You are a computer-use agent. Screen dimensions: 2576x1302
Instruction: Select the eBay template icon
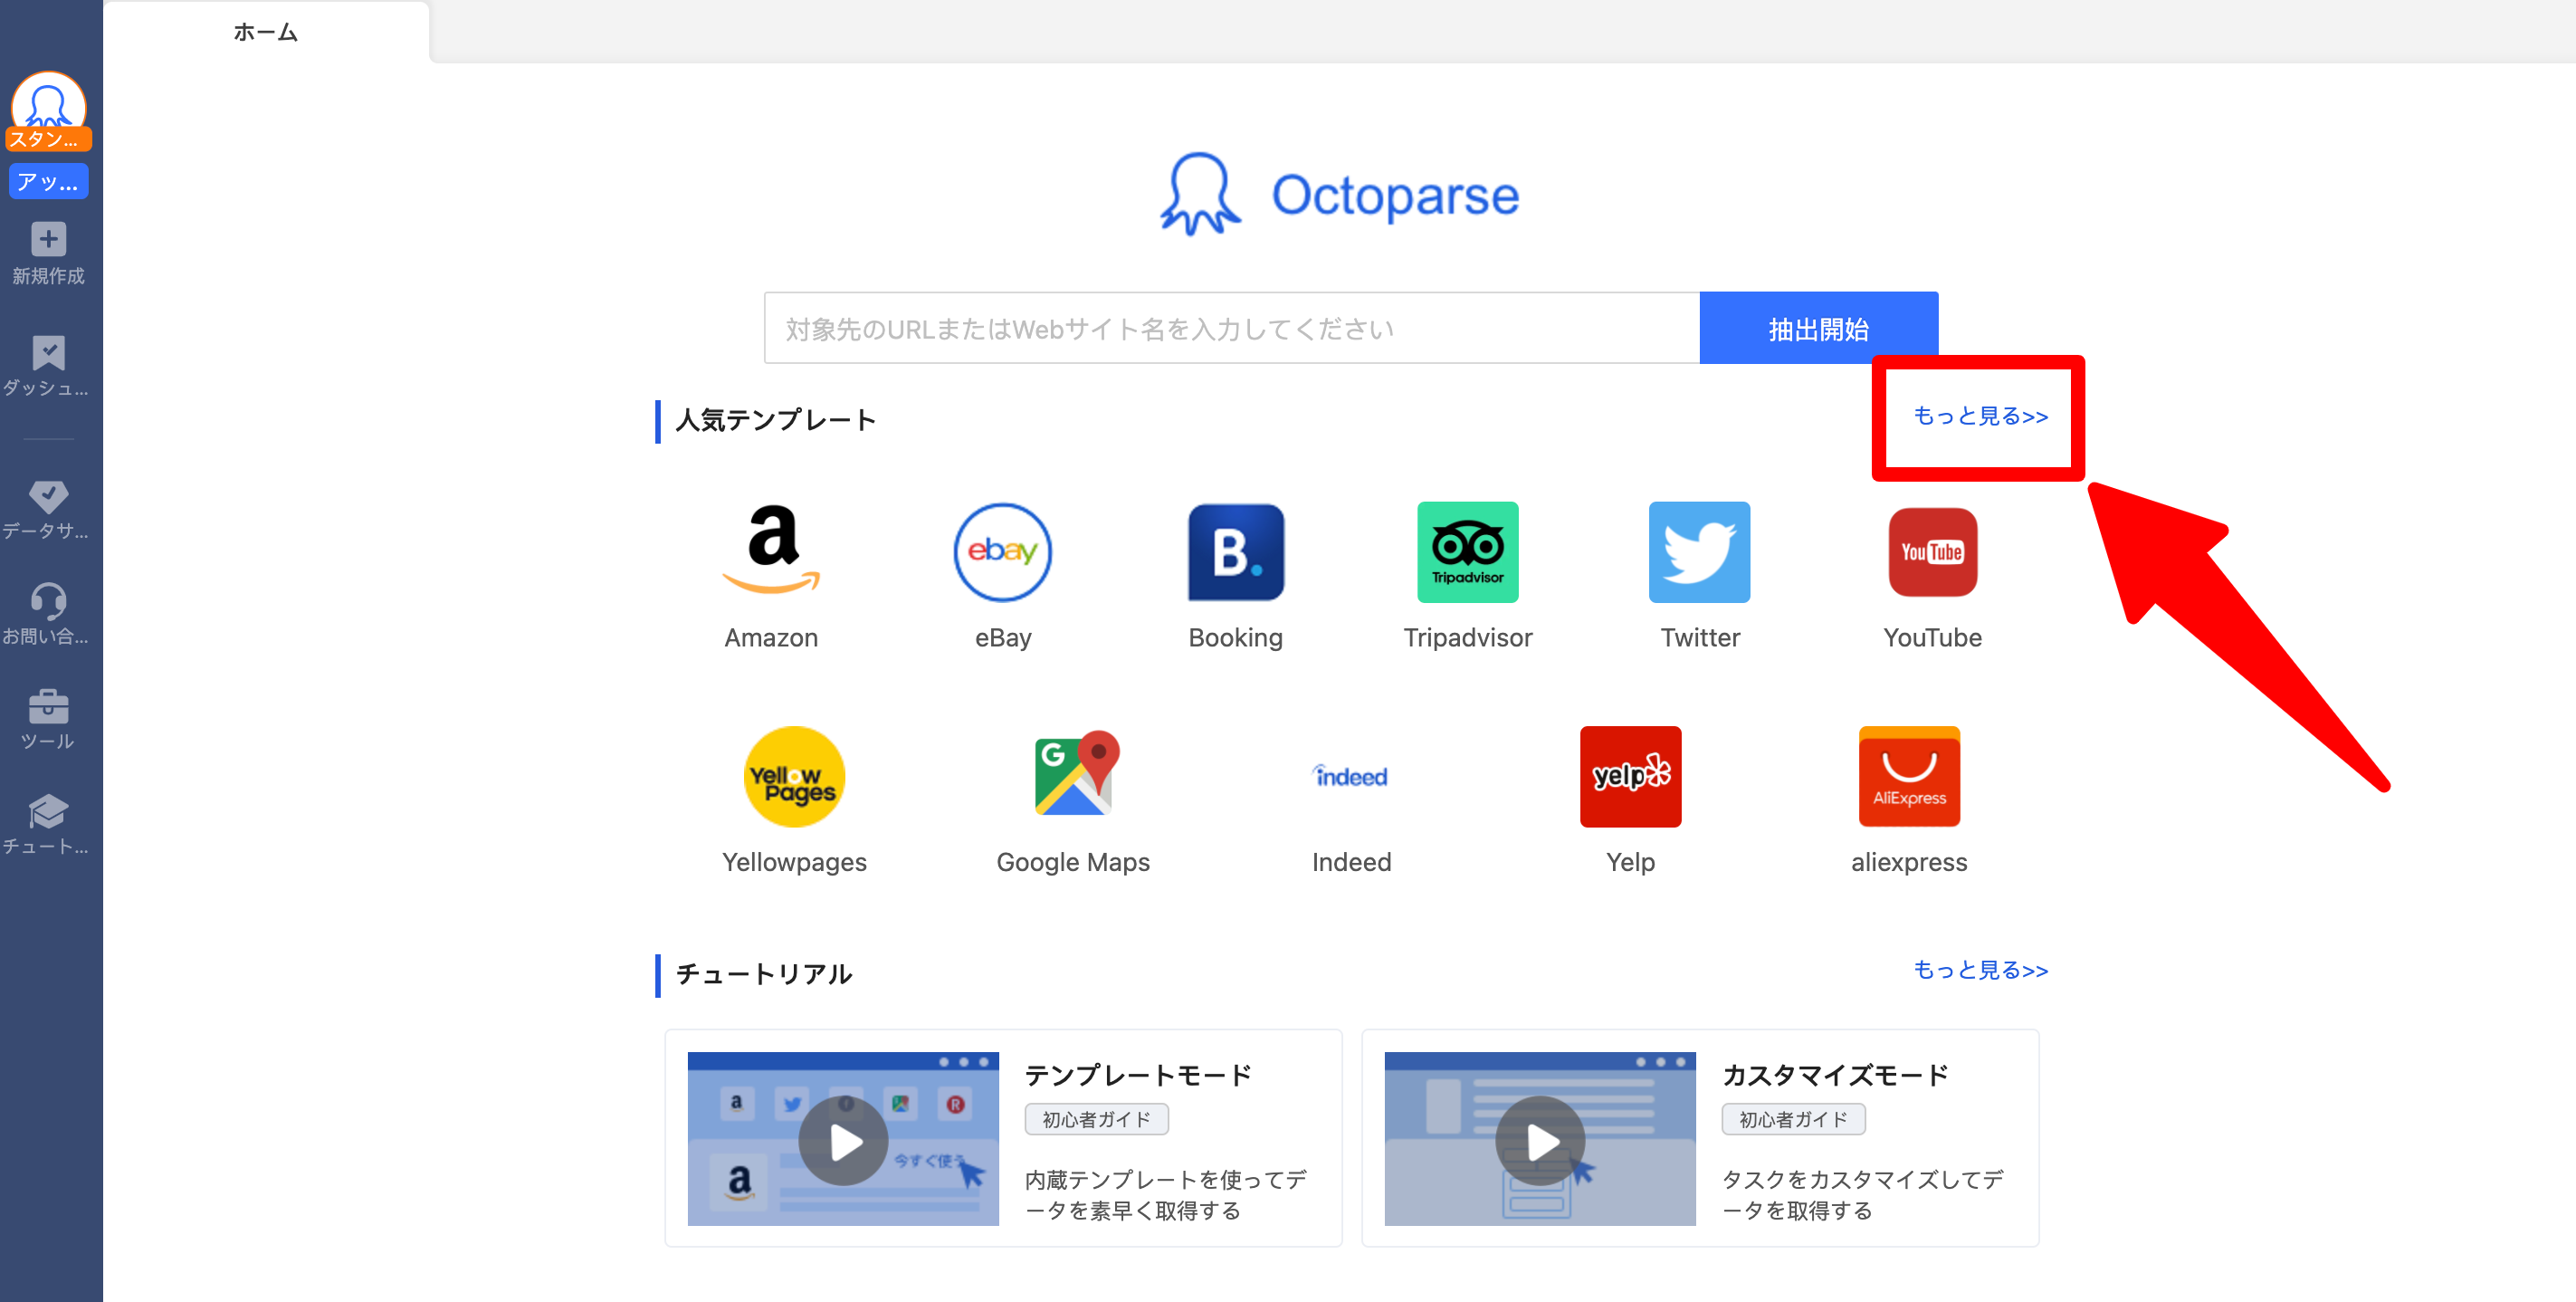(x=1002, y=552)
